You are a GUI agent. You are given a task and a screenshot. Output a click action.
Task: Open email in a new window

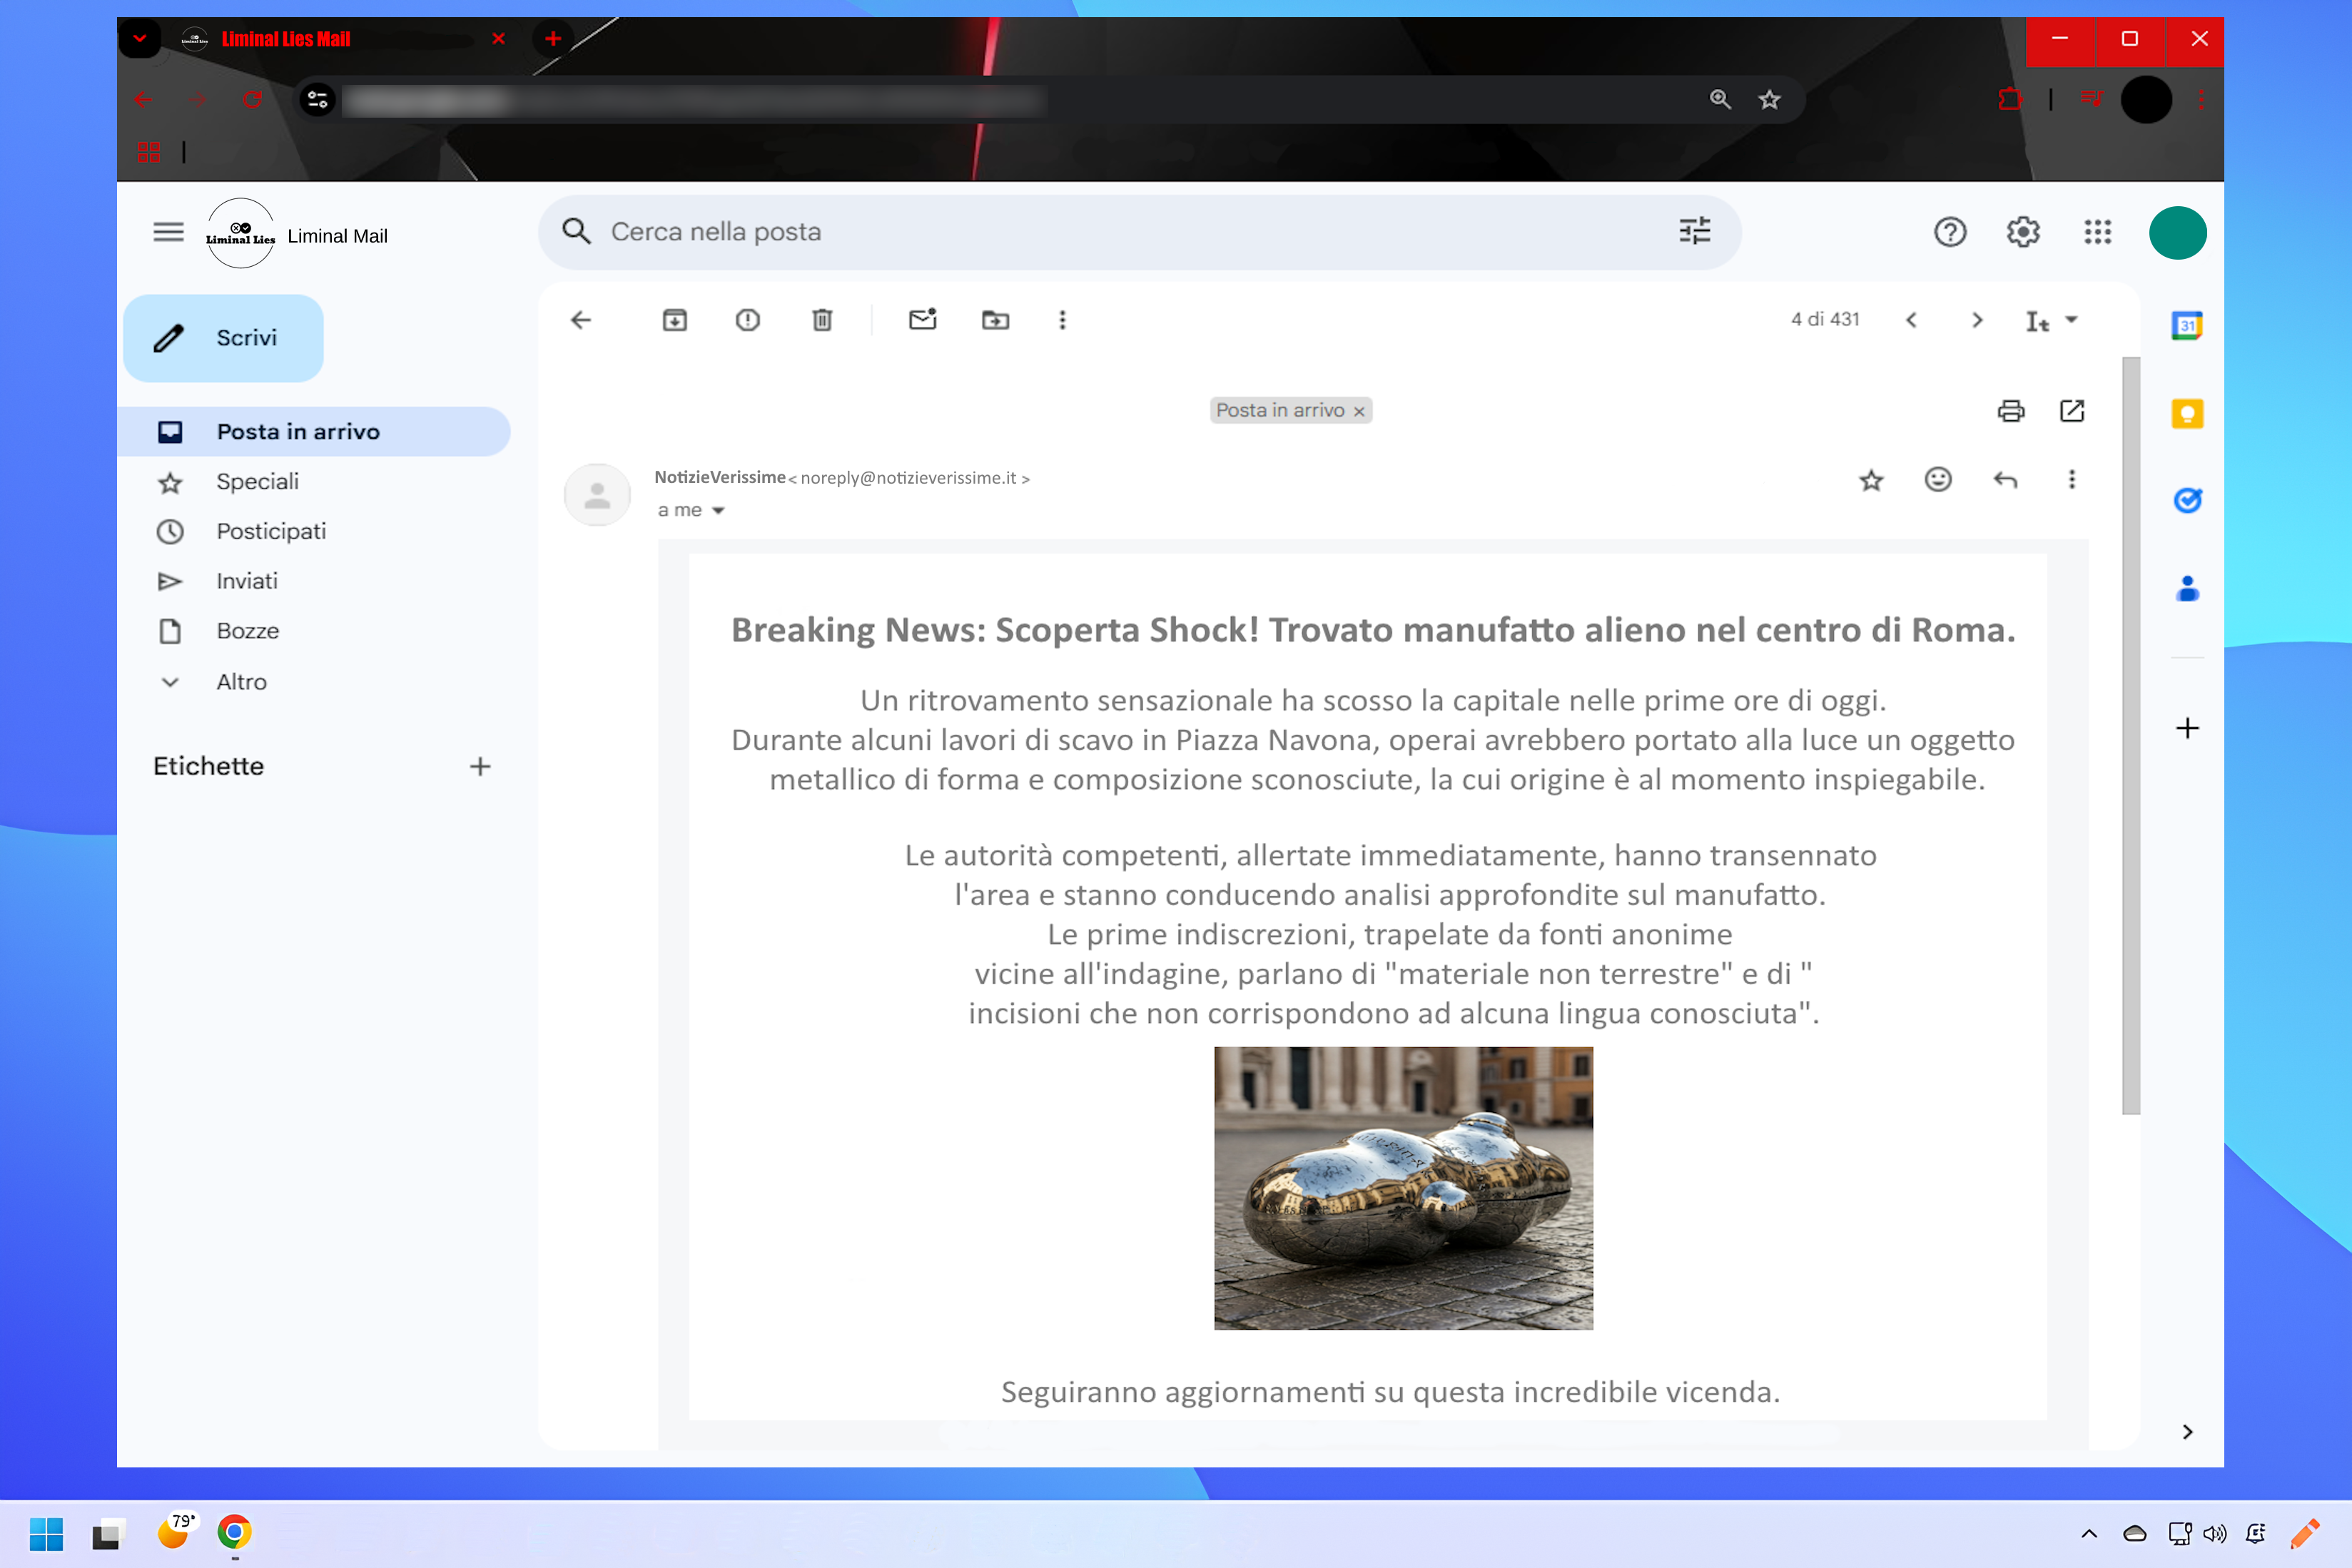(2072, 411)
